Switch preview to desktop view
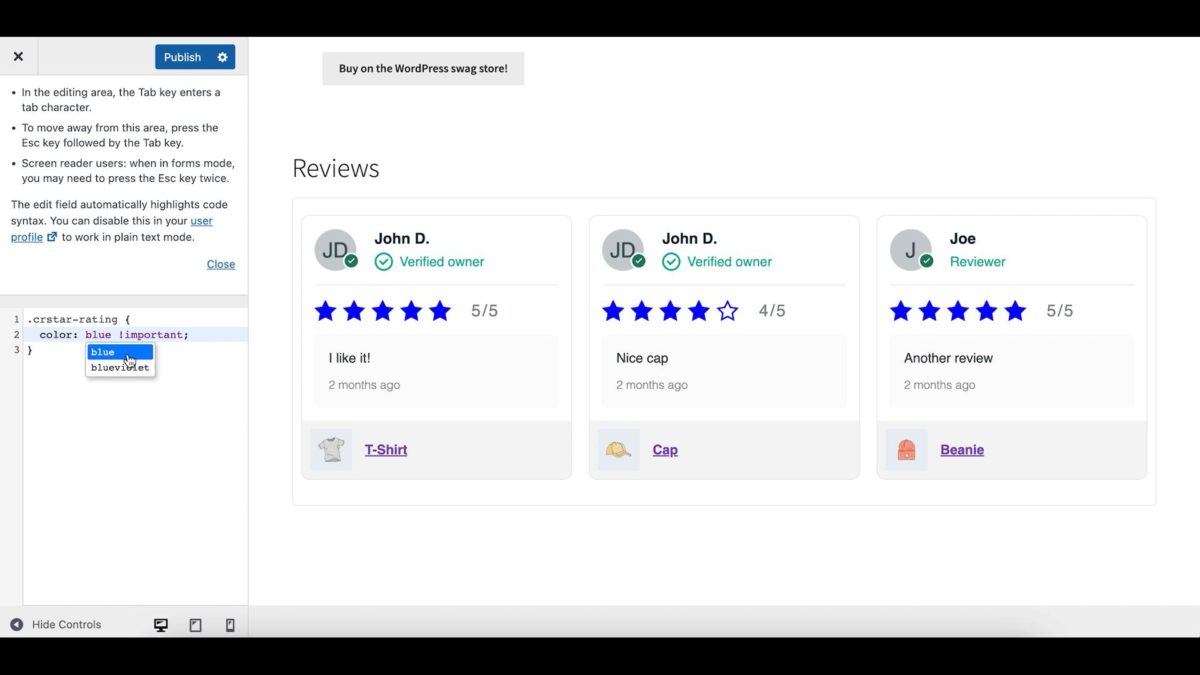Image resolution: width=1200 pixels, height=675 pixels. point(160,624)
